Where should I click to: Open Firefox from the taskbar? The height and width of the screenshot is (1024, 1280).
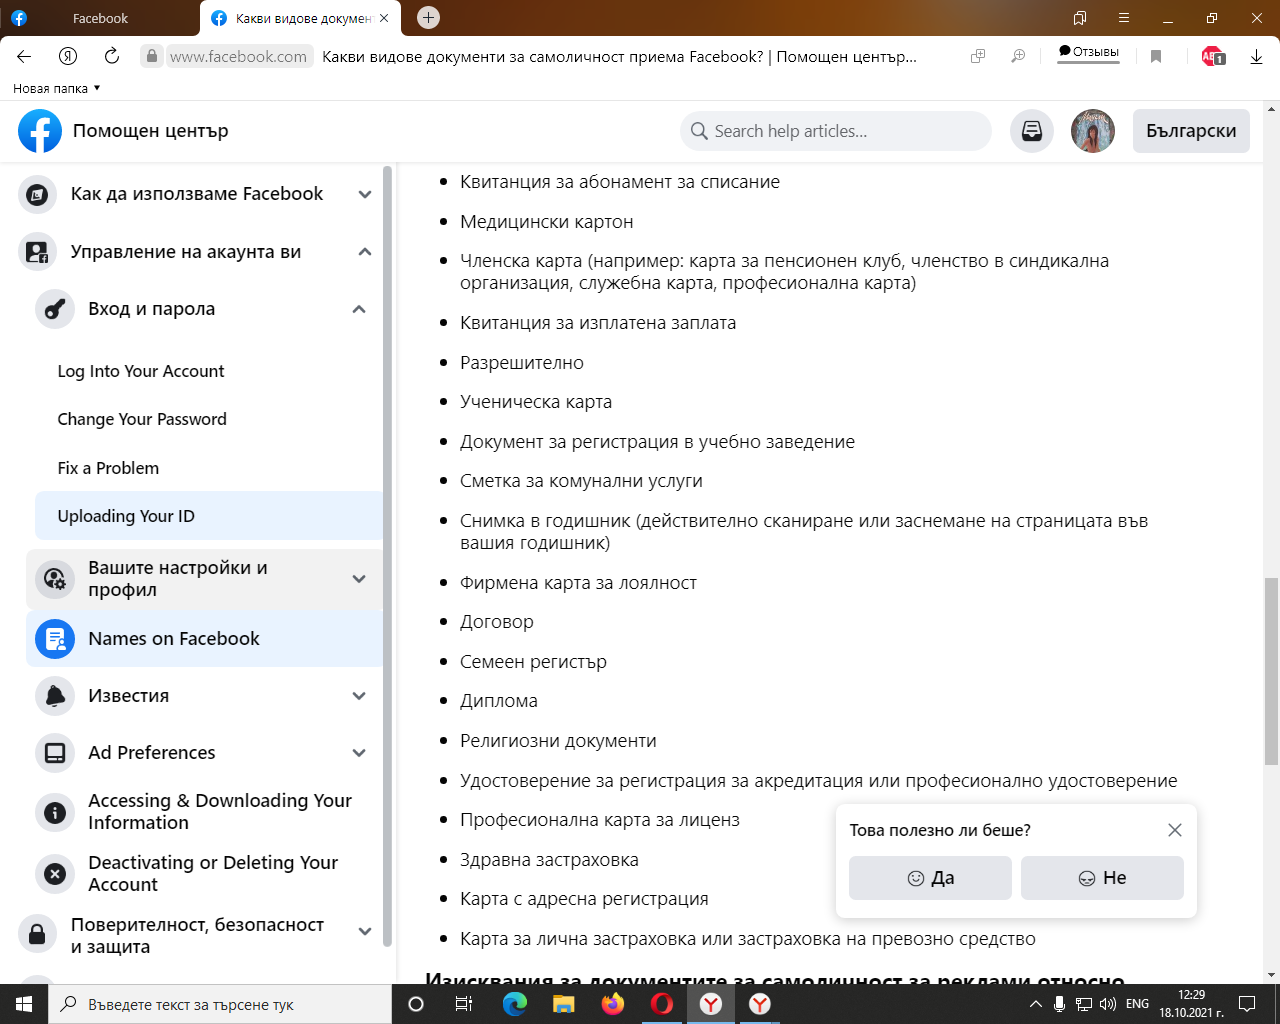pos(613,1004)
